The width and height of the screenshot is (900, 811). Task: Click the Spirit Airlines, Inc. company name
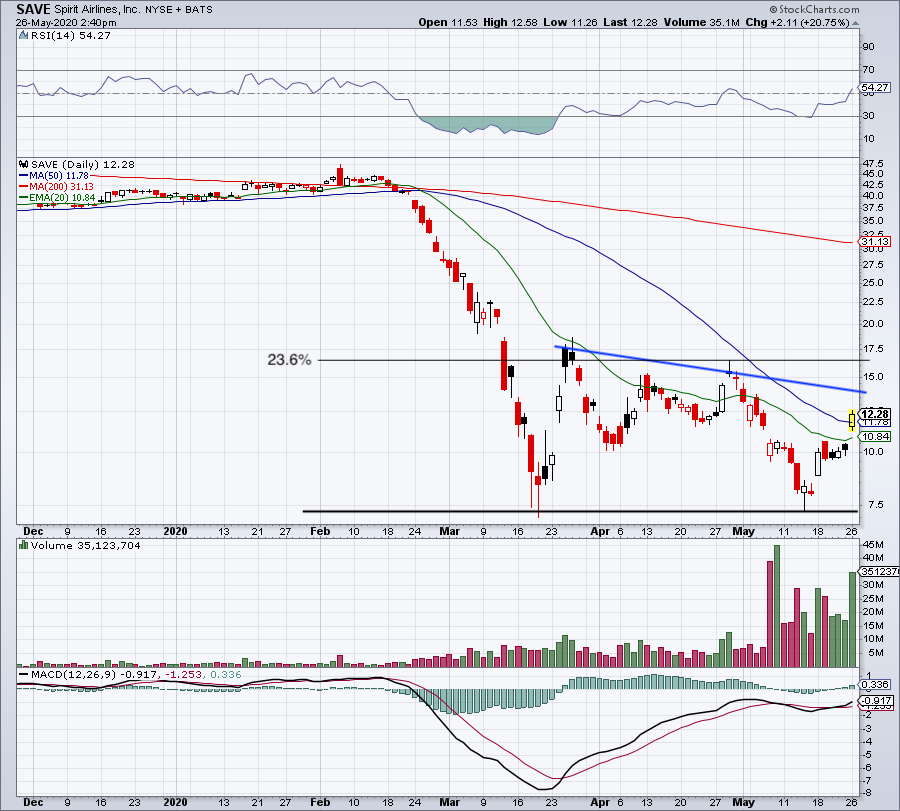(97, 10)
